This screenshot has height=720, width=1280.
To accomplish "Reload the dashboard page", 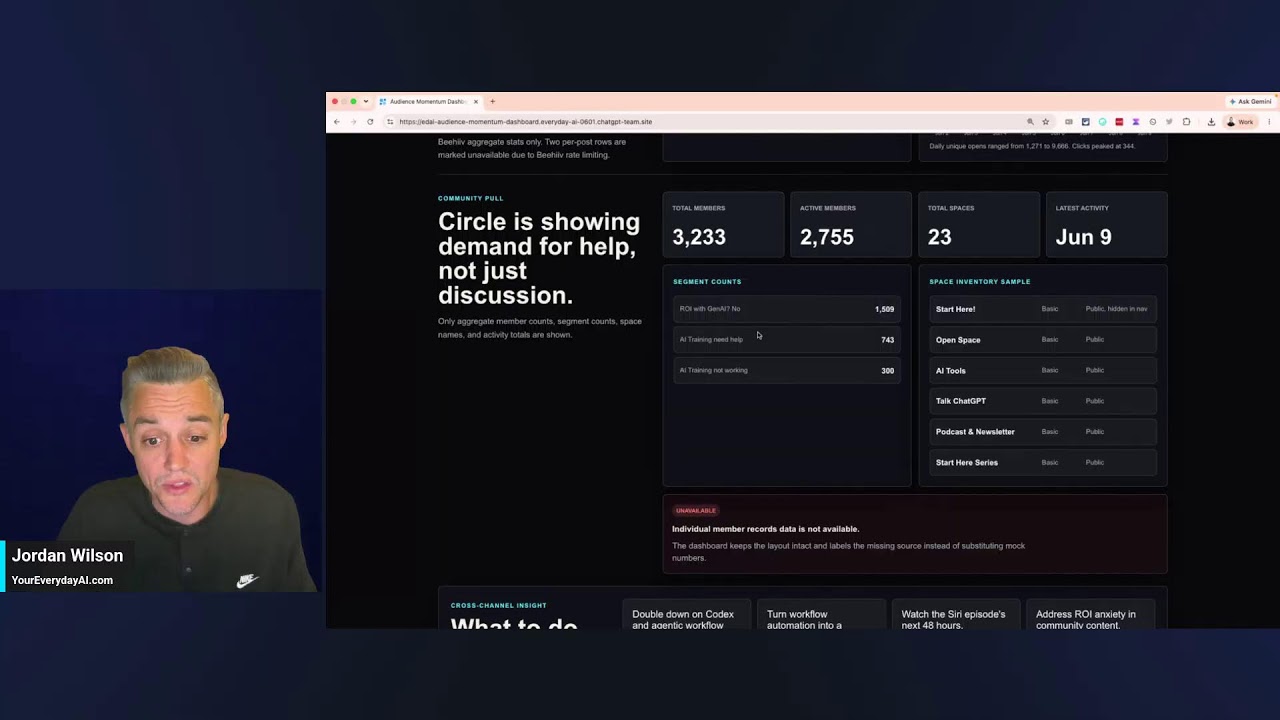I will (x=370, y=122).
